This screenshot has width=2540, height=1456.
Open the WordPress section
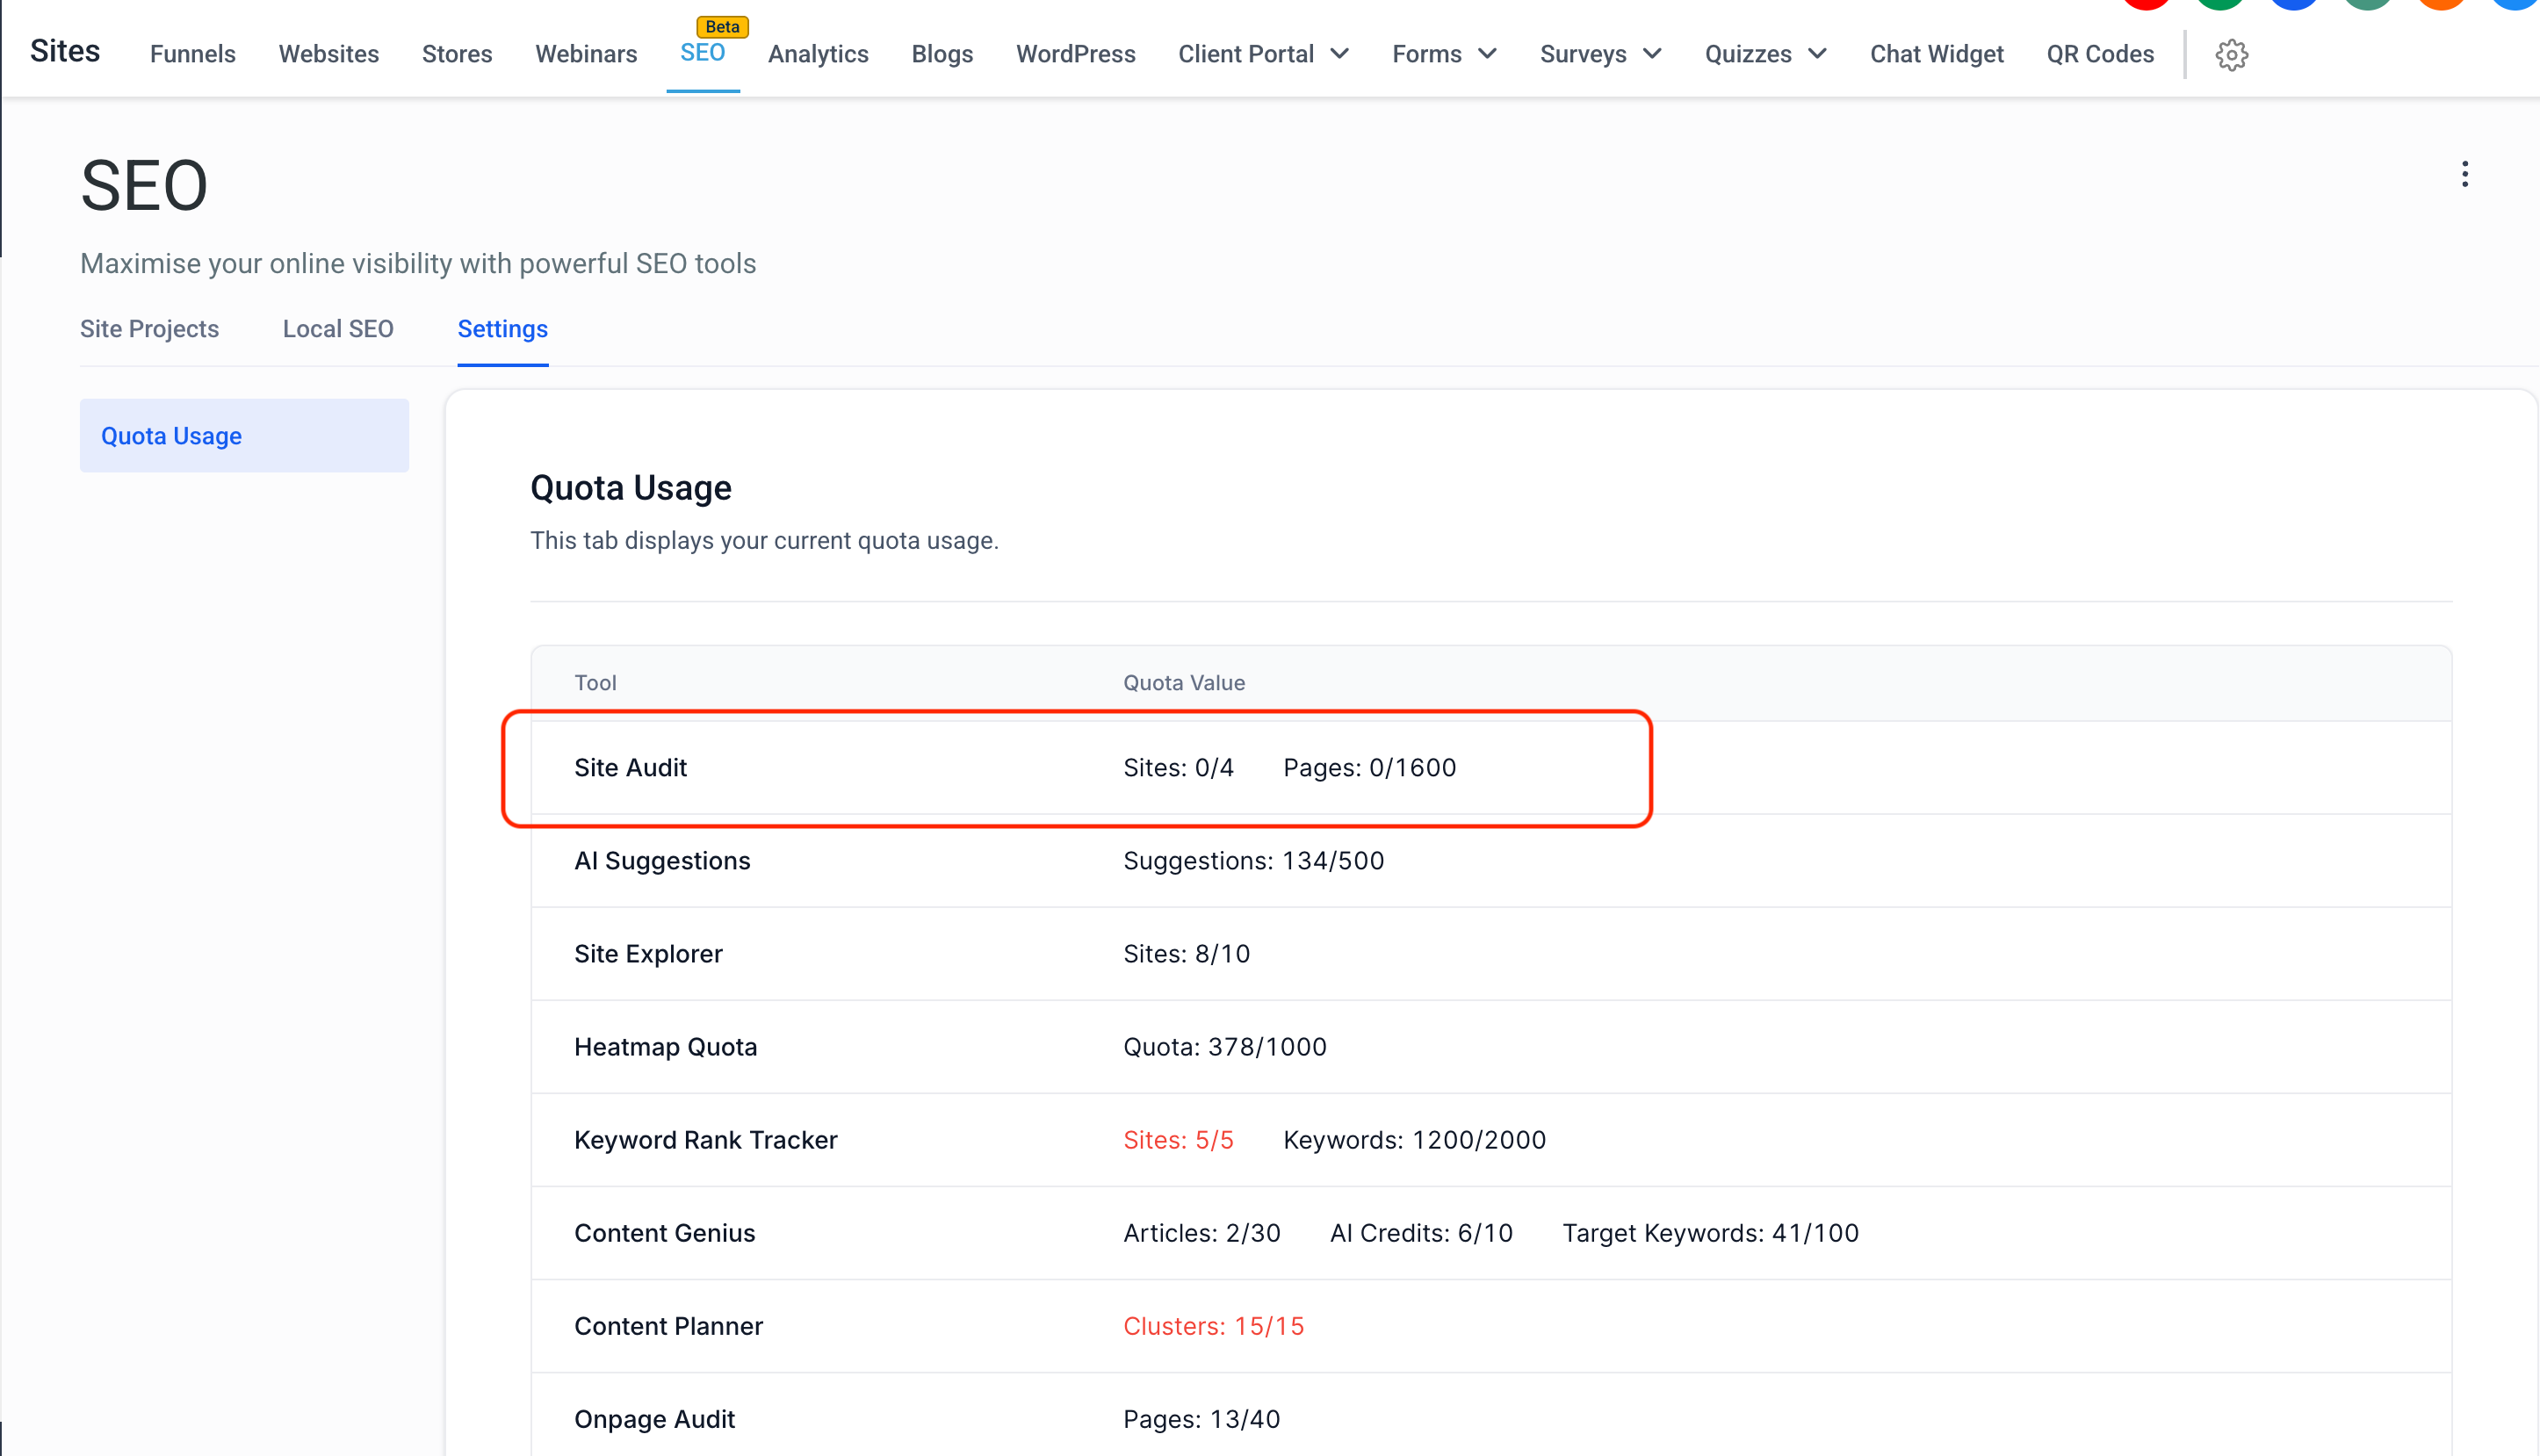point(1074,54)
